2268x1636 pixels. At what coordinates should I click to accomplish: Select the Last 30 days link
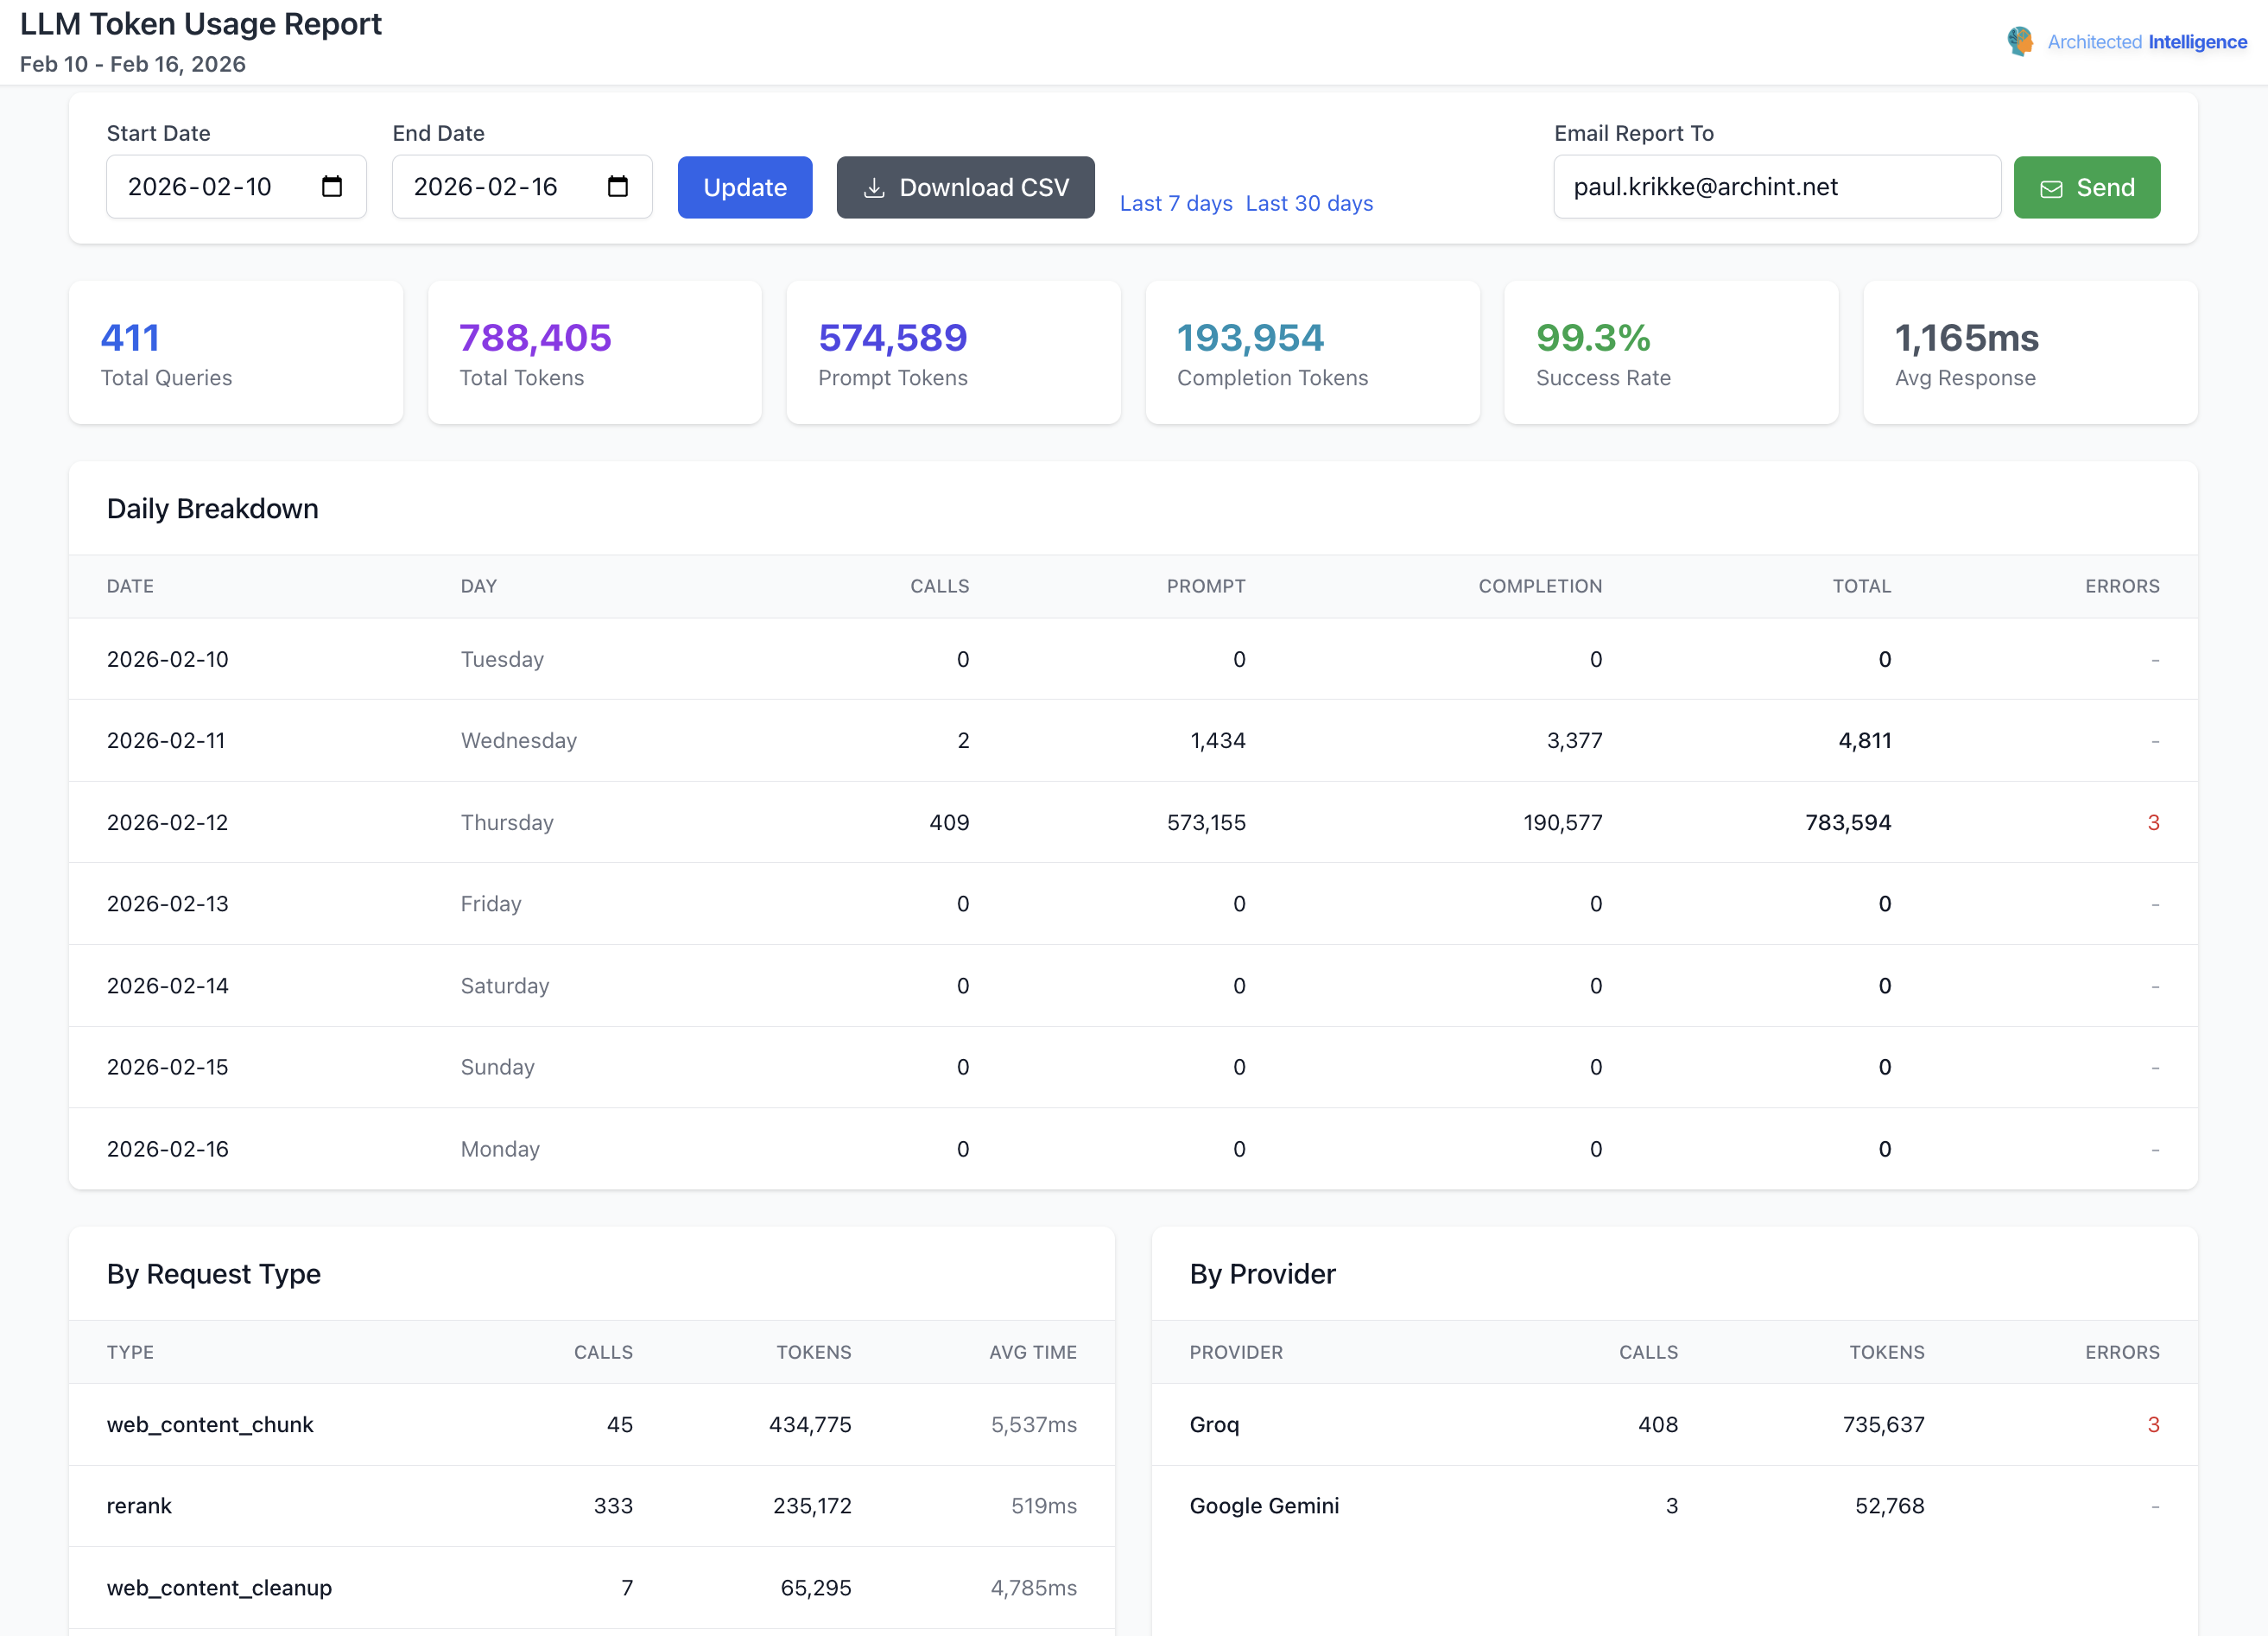1309,203
